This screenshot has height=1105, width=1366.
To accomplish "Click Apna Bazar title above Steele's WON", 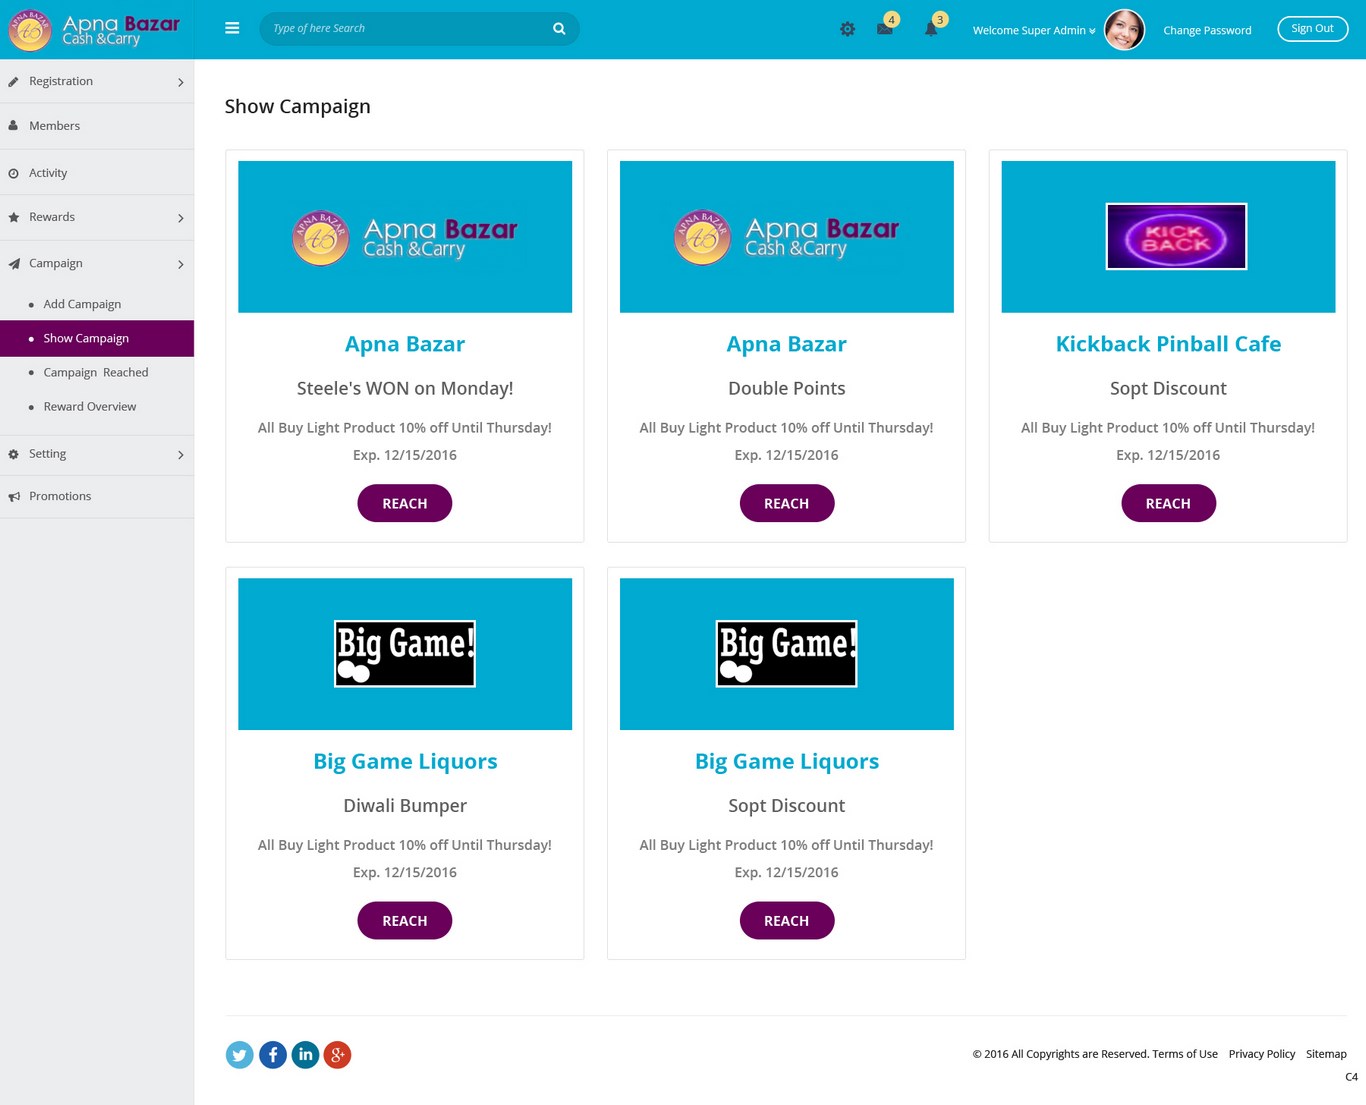I will tap(405, 344).
